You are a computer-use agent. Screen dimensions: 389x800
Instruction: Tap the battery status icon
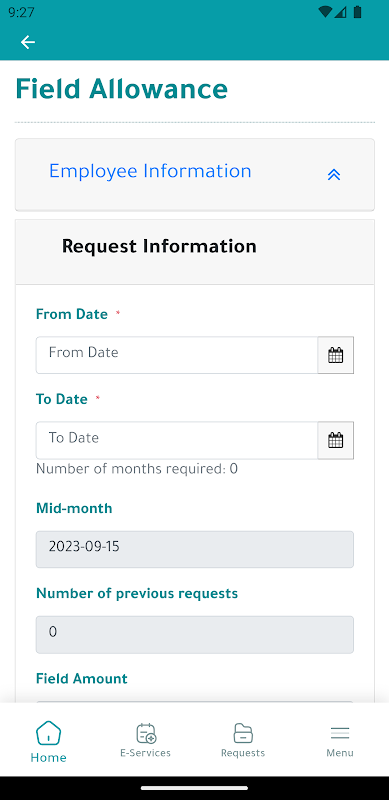357,12
